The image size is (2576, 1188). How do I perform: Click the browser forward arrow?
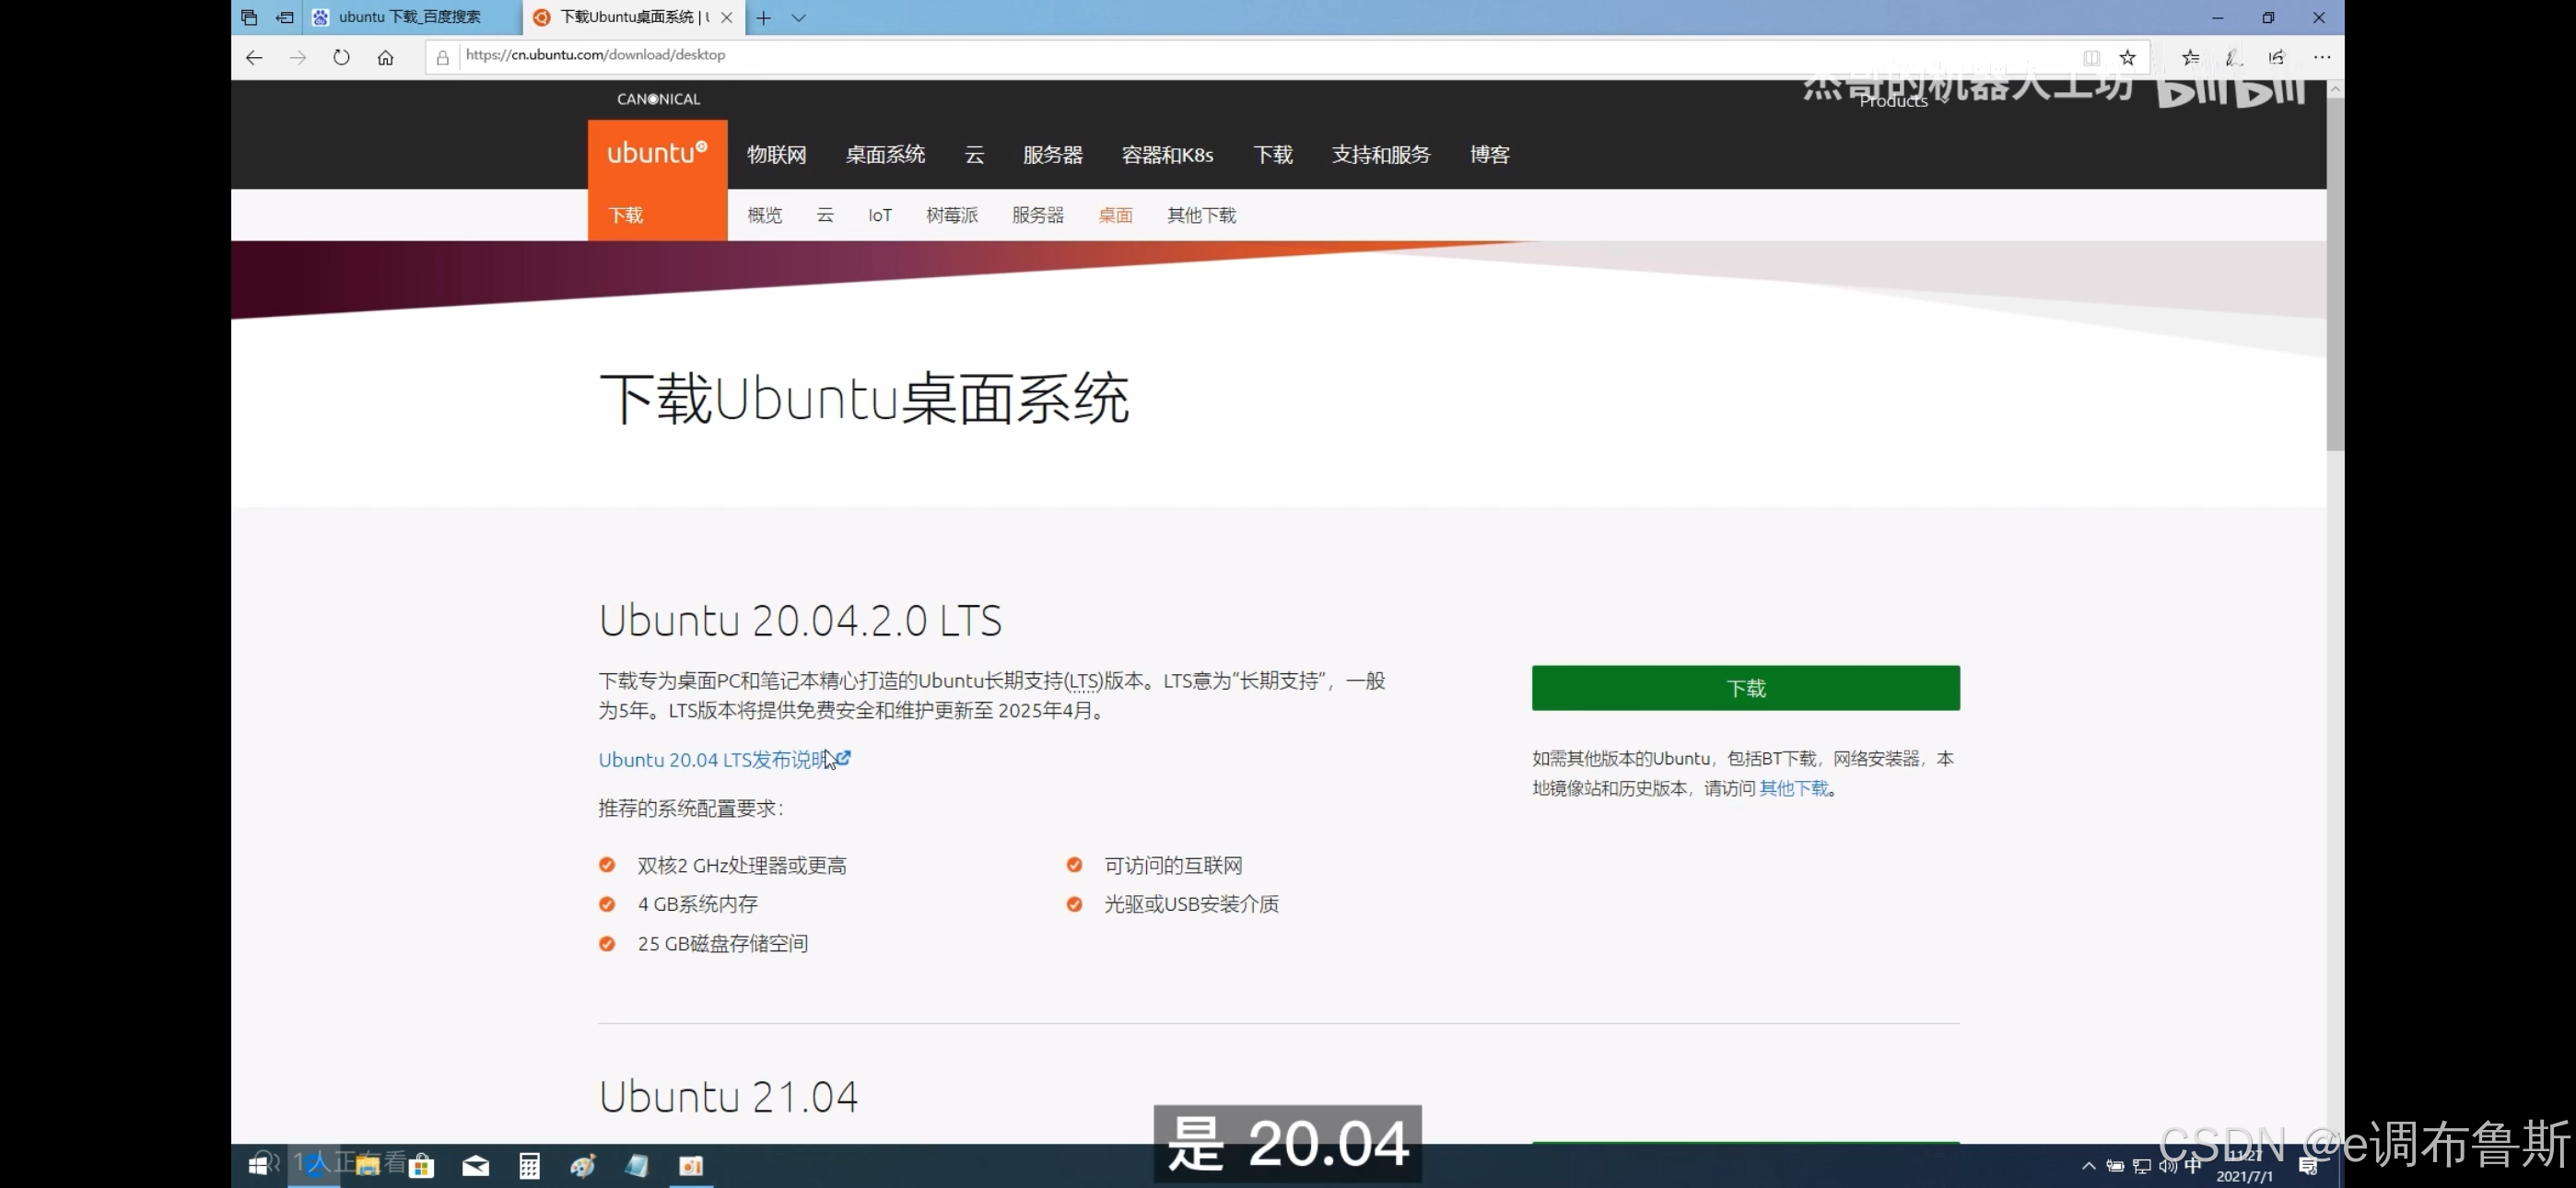point(298,57)
